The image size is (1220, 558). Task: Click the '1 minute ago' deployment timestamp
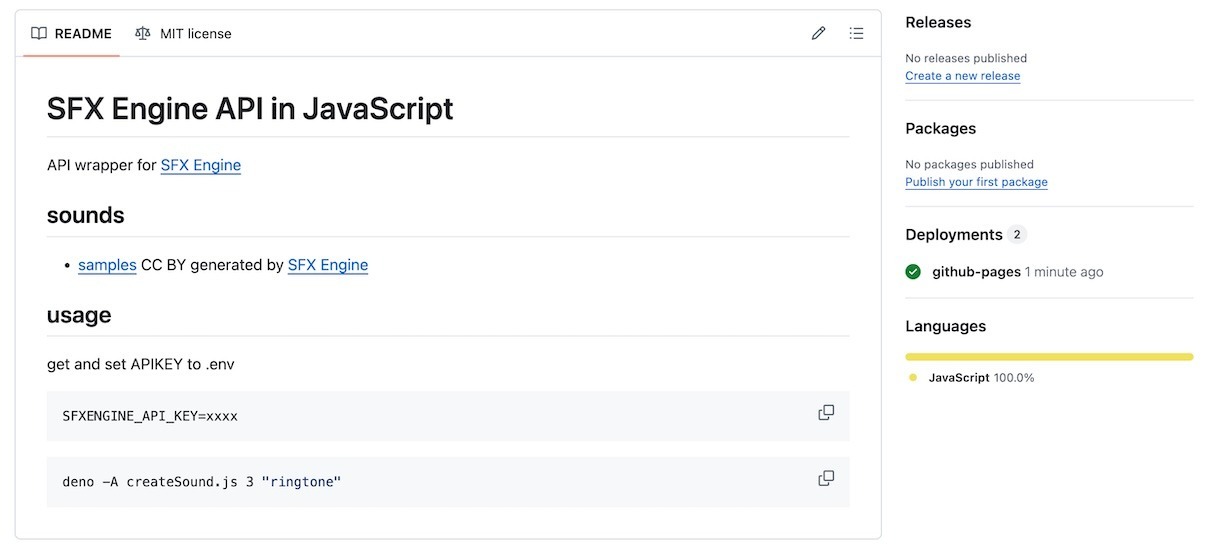(1064, 272)
